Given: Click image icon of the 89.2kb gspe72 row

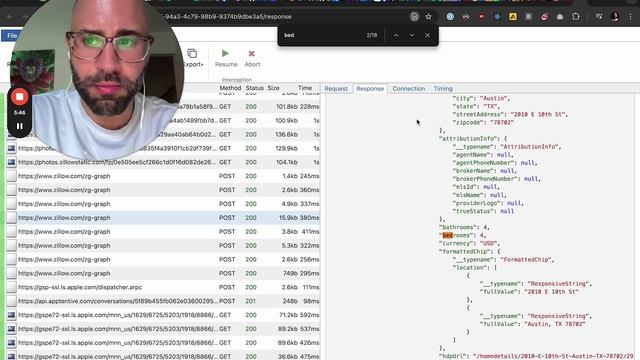Looking at the screenshot, I should pos(11,329).
